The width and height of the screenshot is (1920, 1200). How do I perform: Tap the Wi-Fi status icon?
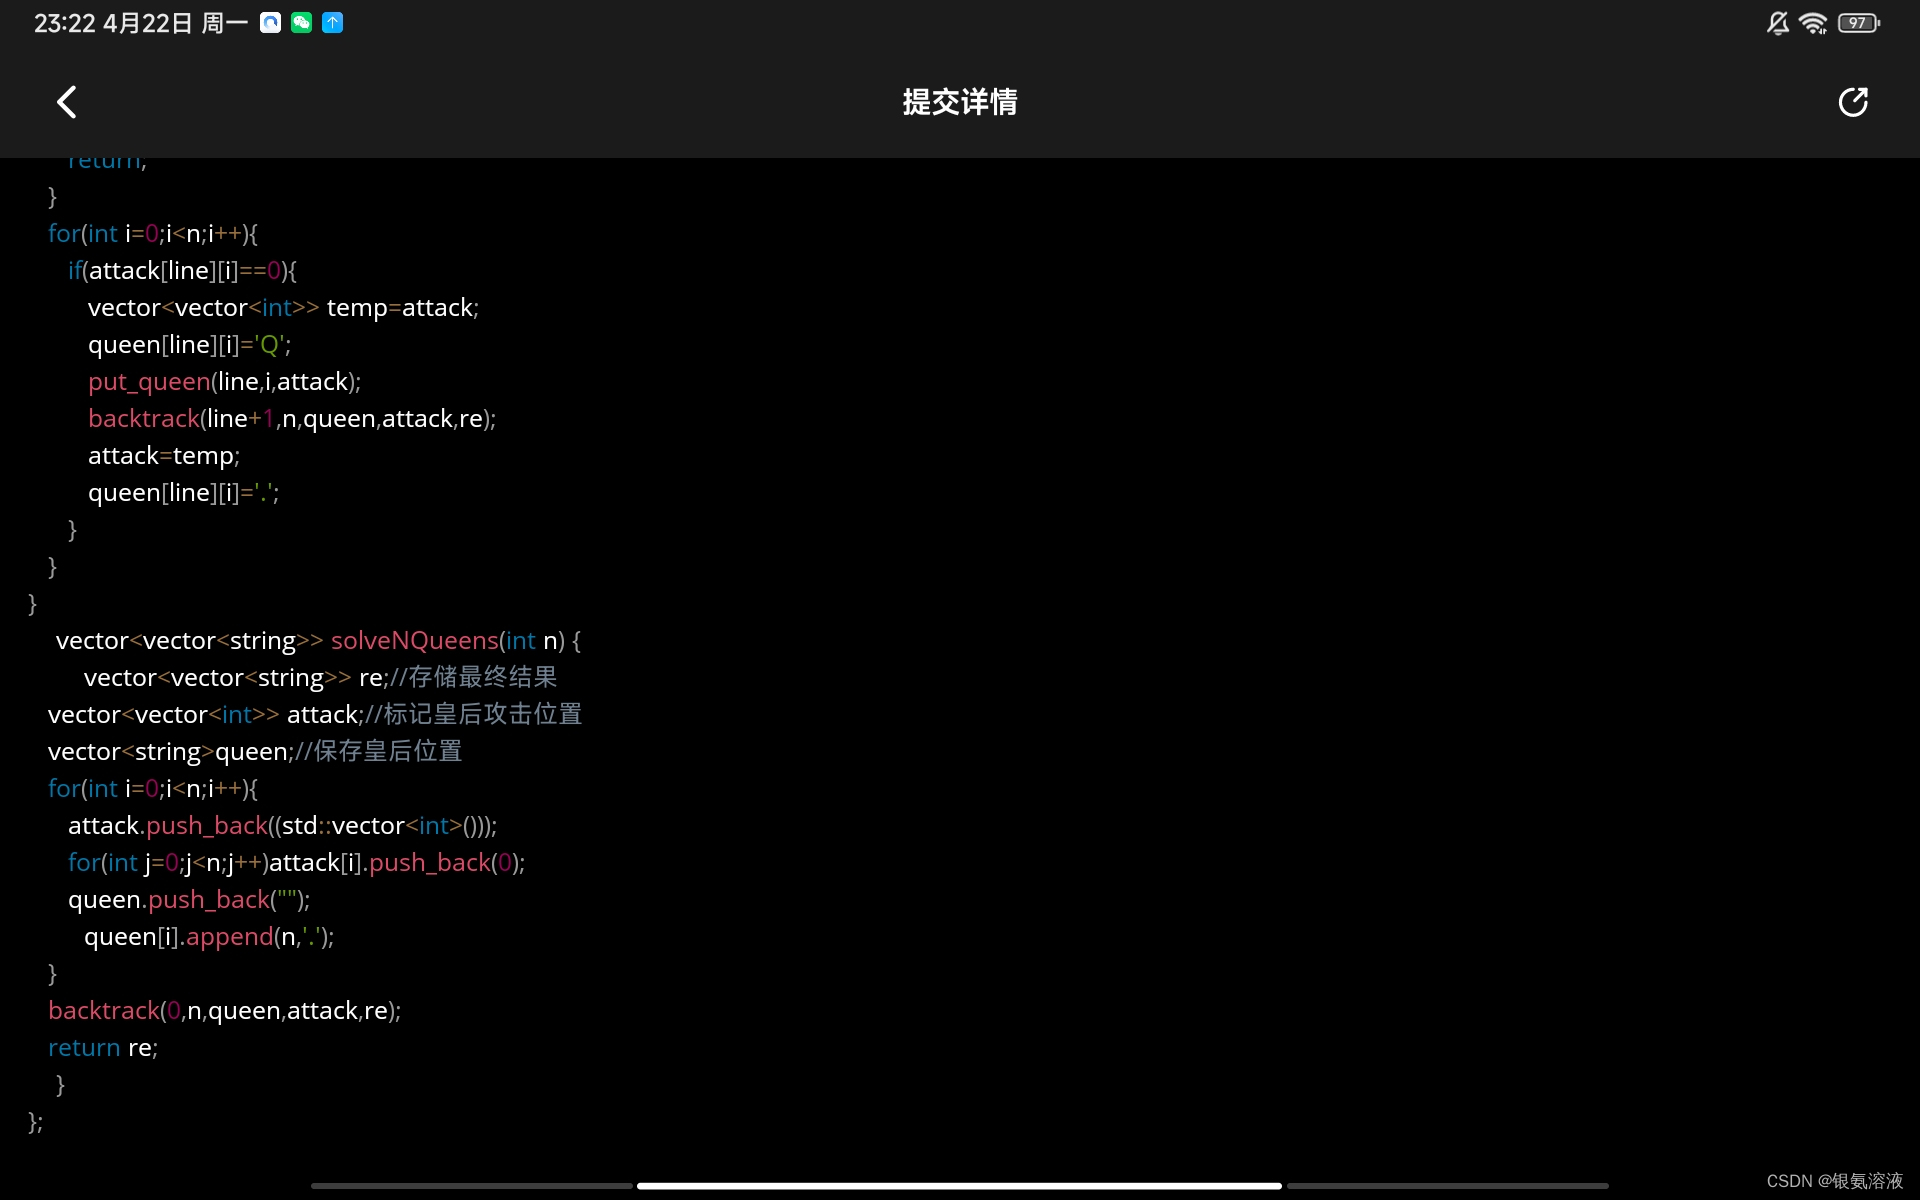(1813, 23)
